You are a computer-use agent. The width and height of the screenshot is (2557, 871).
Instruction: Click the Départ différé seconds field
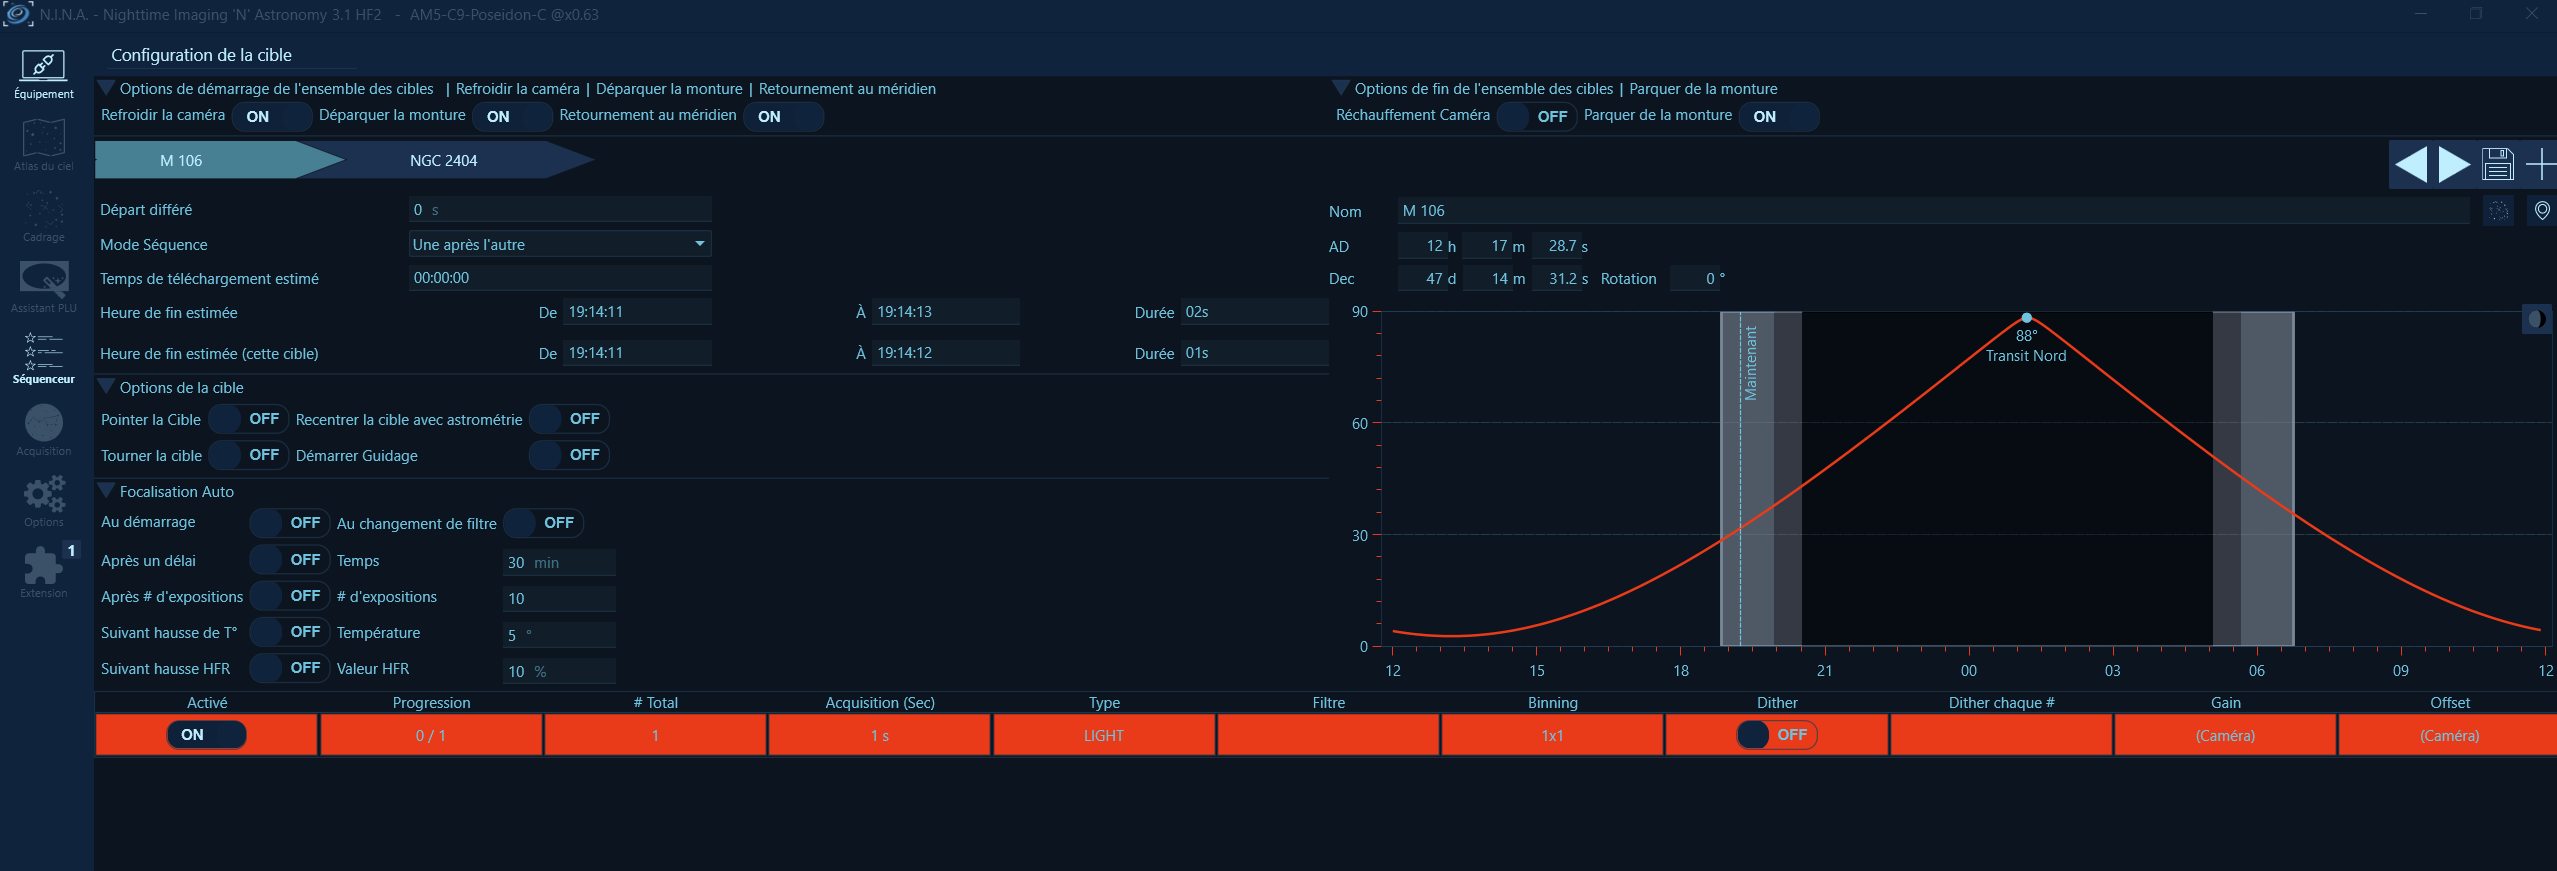[x=560, y=210]
